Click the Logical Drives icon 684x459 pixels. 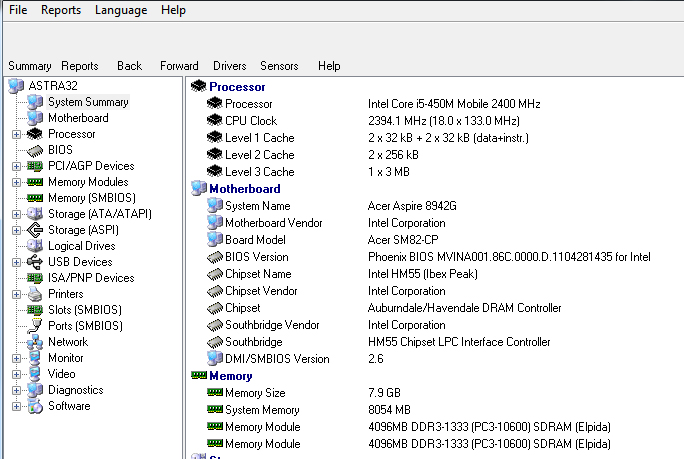35,246
